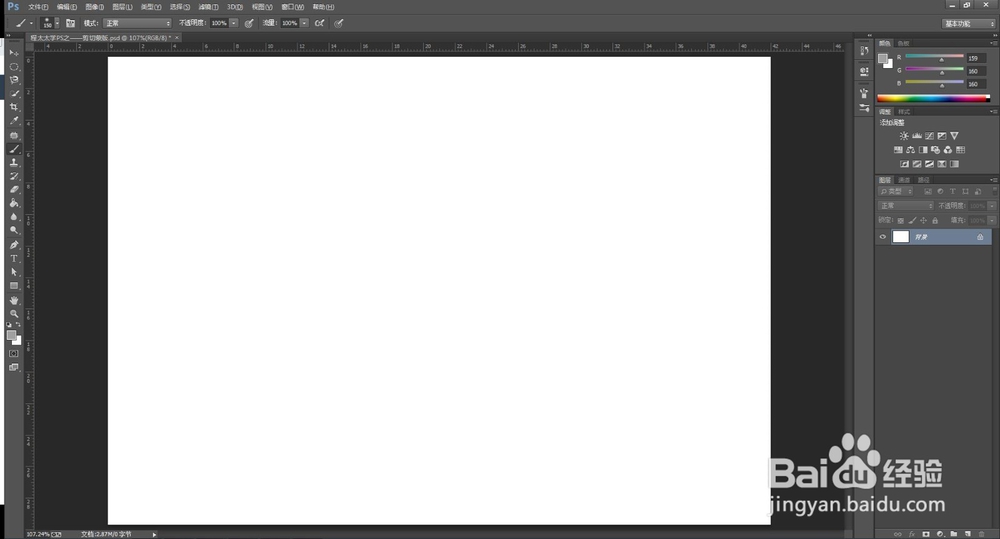Toggle lock position
Image resolution: width=1000 pixels, height=539 pixels.
(923, 221)
